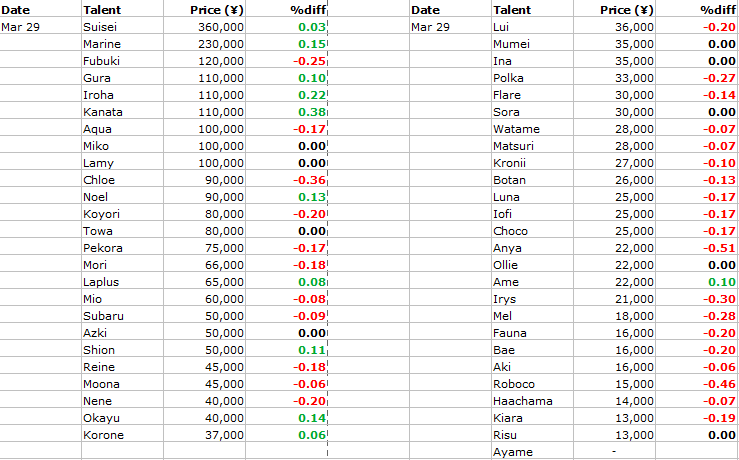Select Korone's price cell 37,000

tap(205, 435)
